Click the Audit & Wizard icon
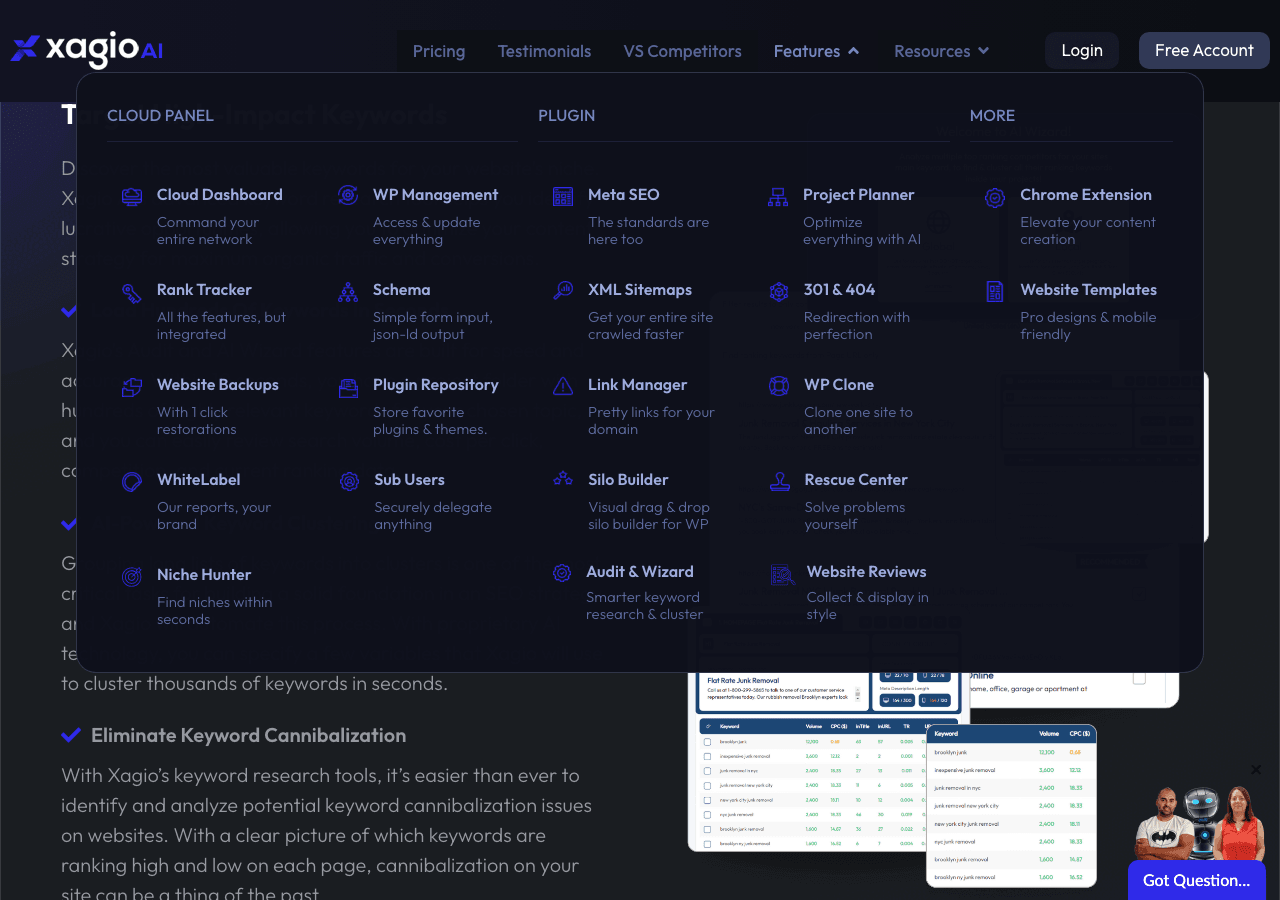Image resolution: width=1280 pixels, height=900 pixels. (563, 573)
